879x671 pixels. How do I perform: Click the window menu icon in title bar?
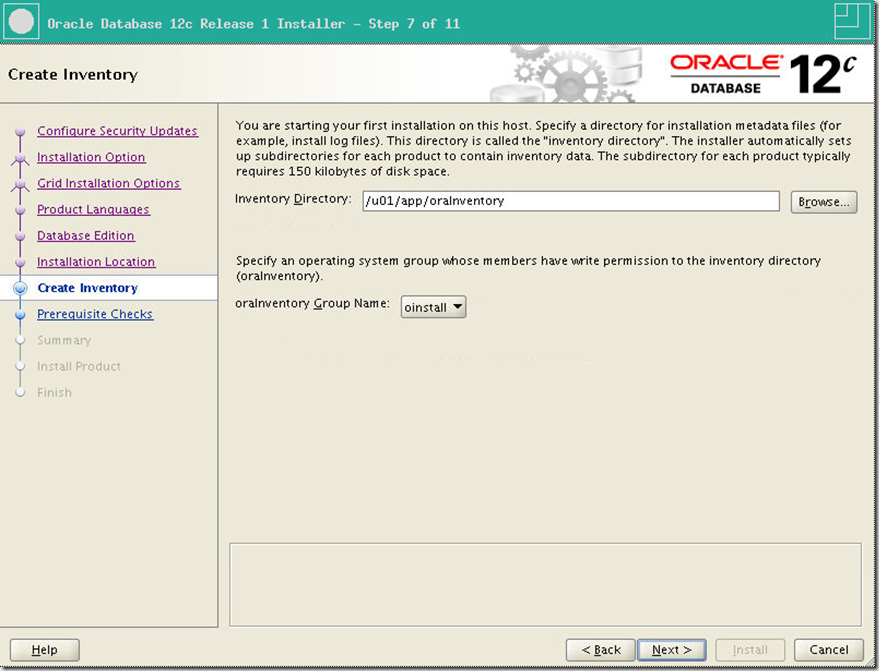[x=21, y=22]
